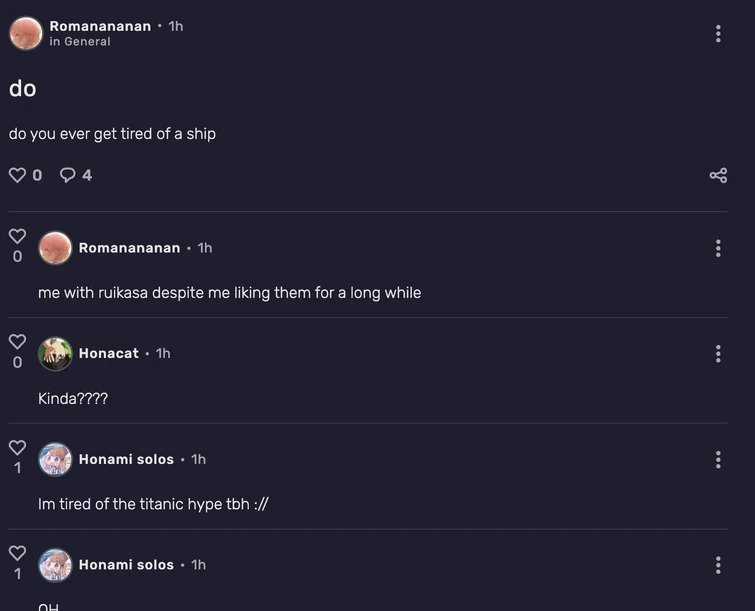Like Honacat's "Kinda????" comment
Viewport: 755px width, 611px height.
click(x=17, y=342)
